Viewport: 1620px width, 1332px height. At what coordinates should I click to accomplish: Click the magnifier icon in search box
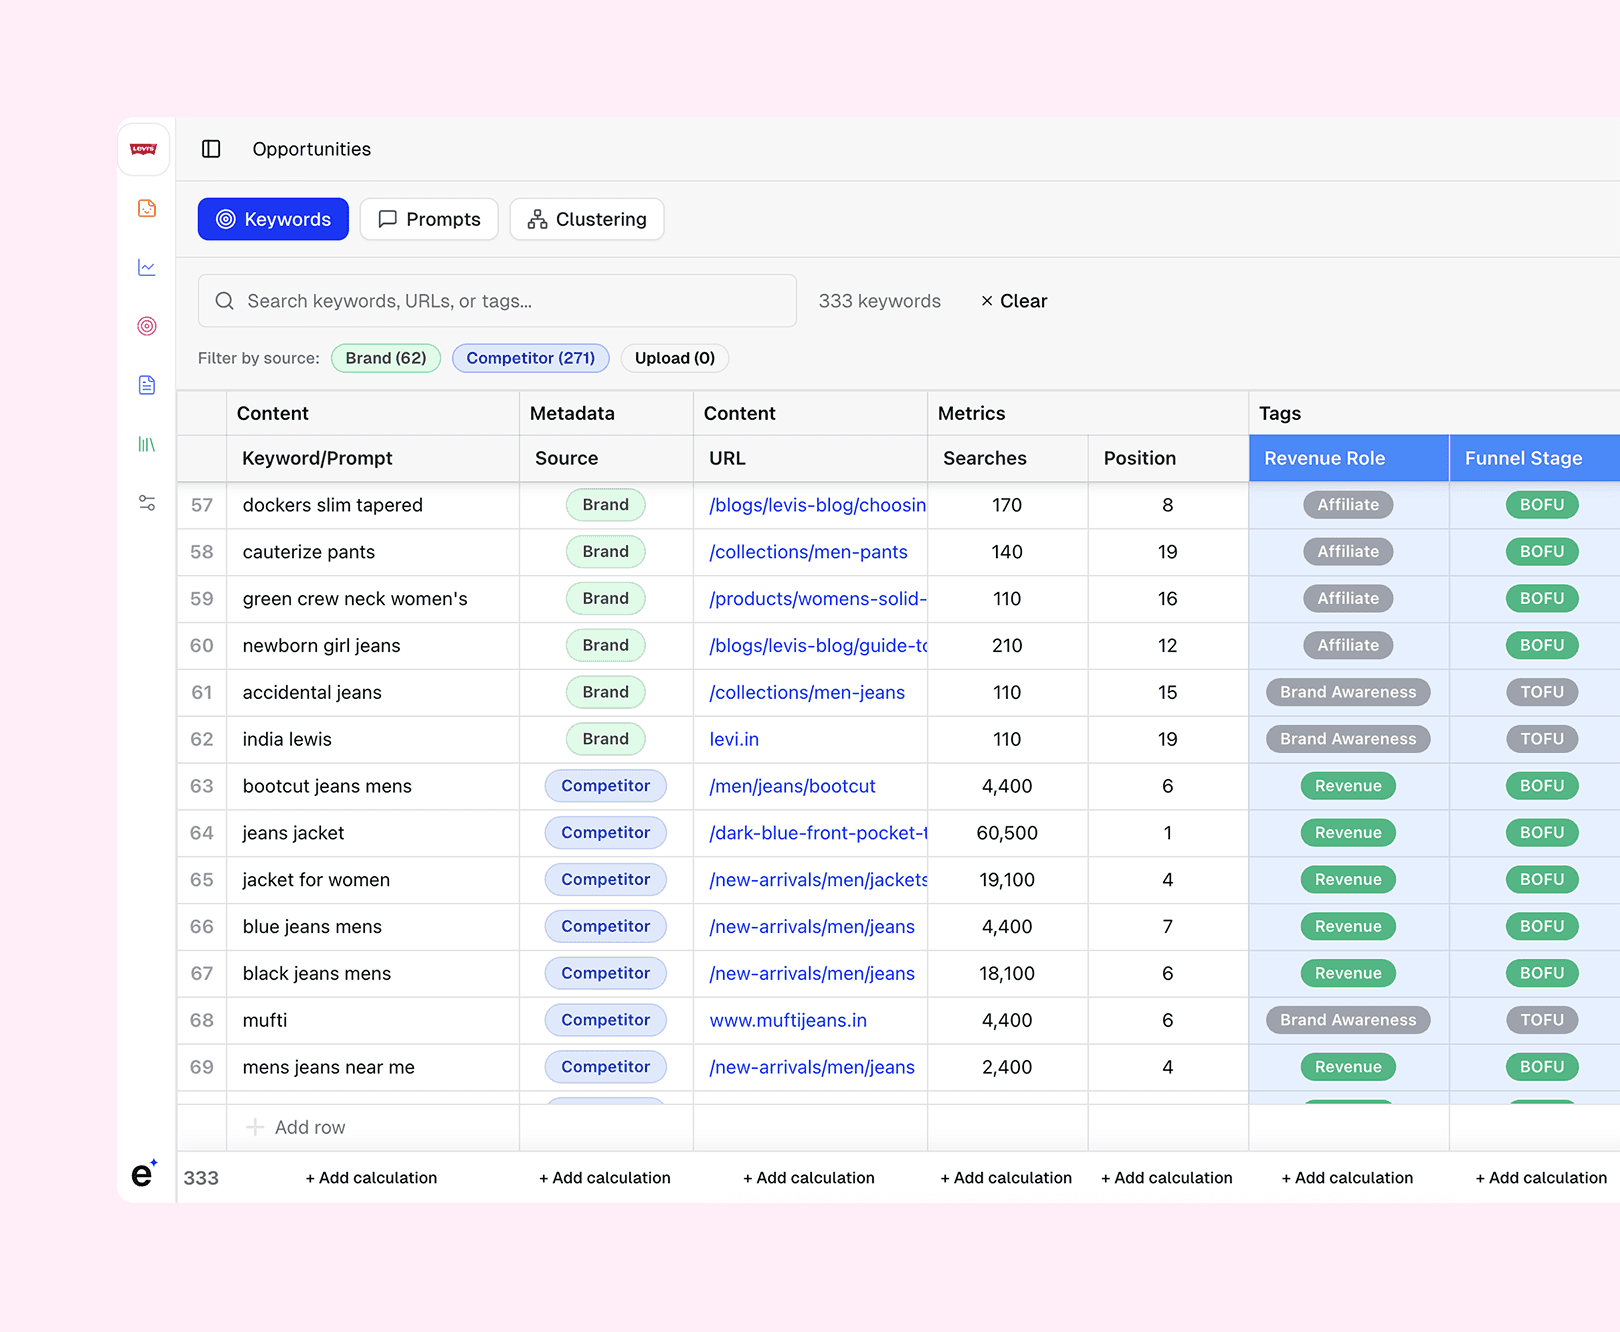(x=225, y=301)
